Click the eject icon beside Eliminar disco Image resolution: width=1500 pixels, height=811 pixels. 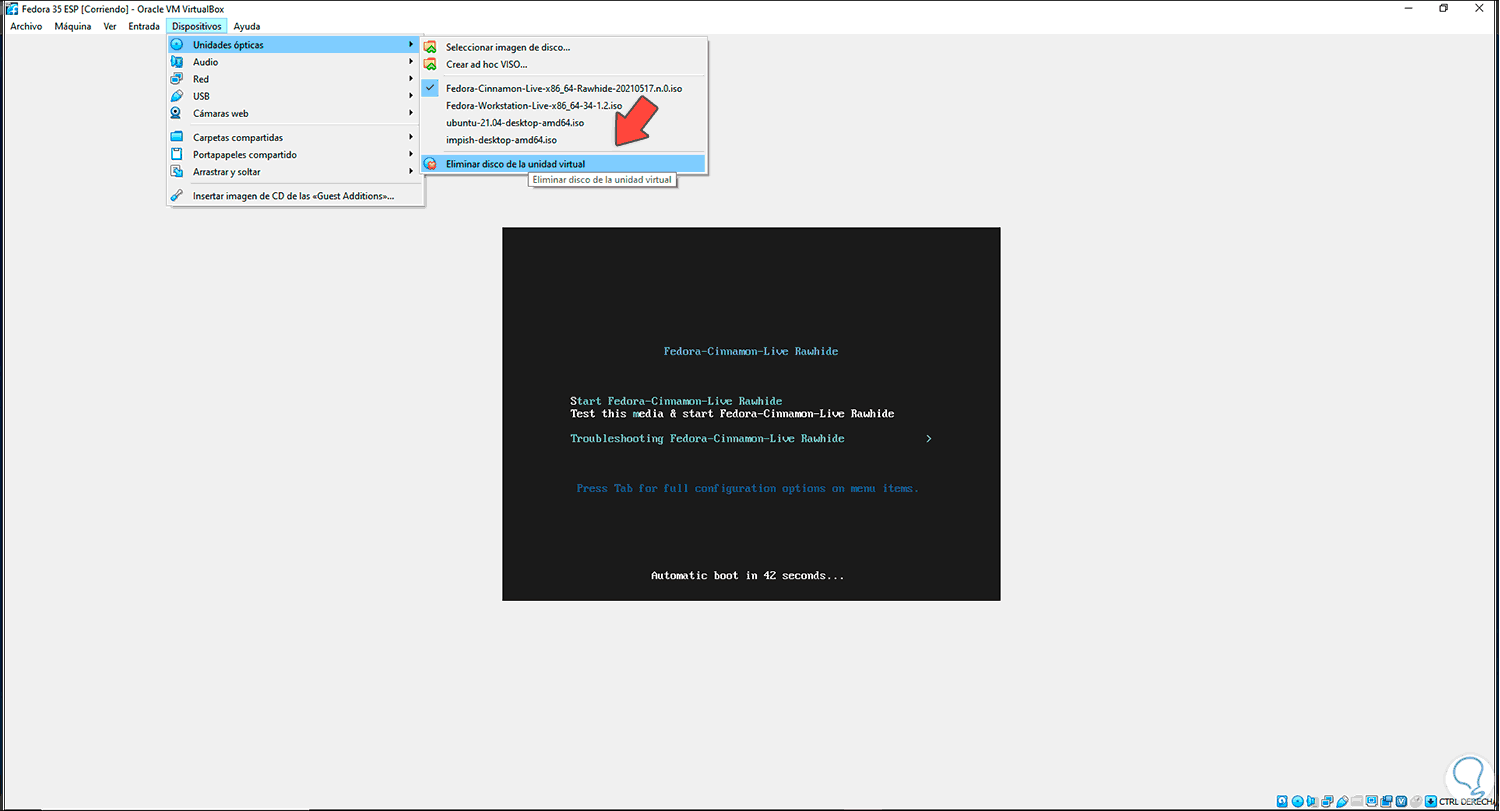click(x=430, y=163)
